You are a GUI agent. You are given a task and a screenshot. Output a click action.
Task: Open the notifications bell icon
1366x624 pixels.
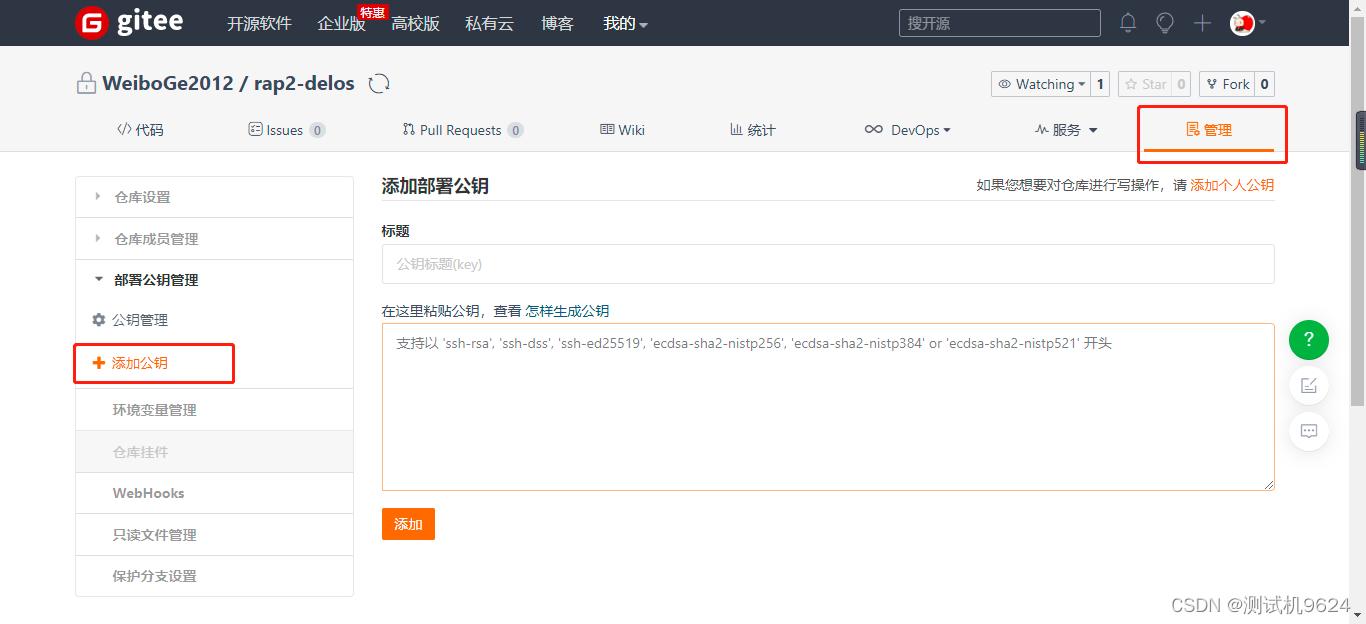click(1128, 23)
